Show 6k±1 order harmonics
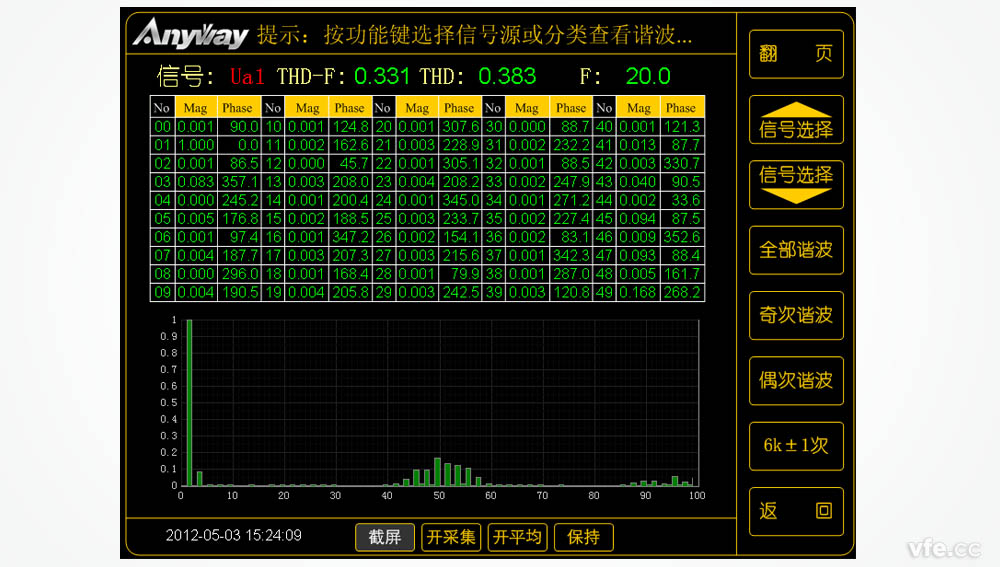The width and height of the screenshot is (1000, 567). point(796,446)
